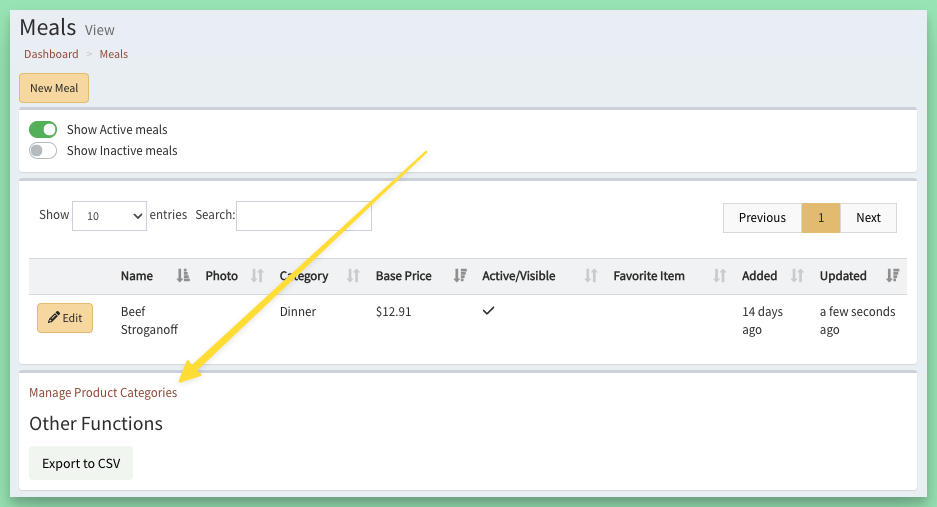Click the Dinner category cell
Viewport: 937px width, 507px height.
tap(298, 311)
